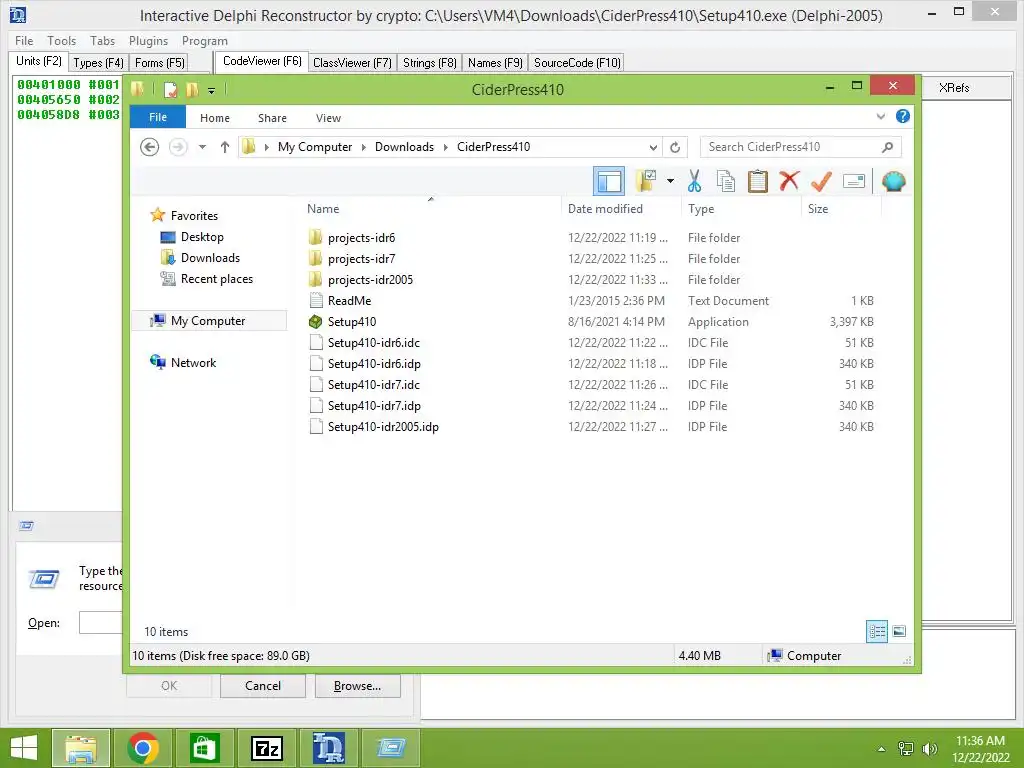Select Downloads in Favorites
Screen dimensions: 1024x768
point(210,258)
